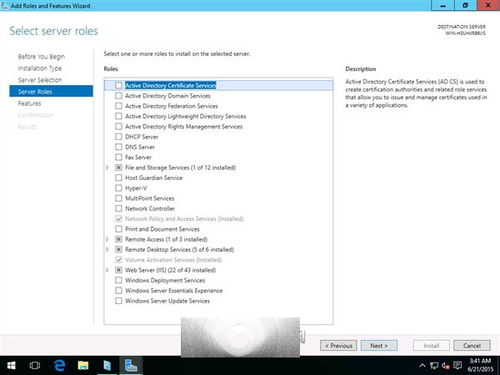Show hidden icons in the system tray
The width and height of the screenshot is (500, 375).
(422, 366)
